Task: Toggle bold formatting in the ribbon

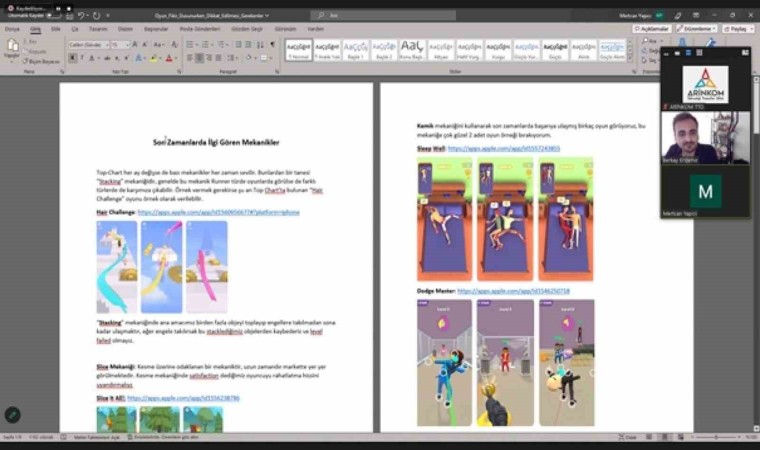Action: [x=72, y=58]
